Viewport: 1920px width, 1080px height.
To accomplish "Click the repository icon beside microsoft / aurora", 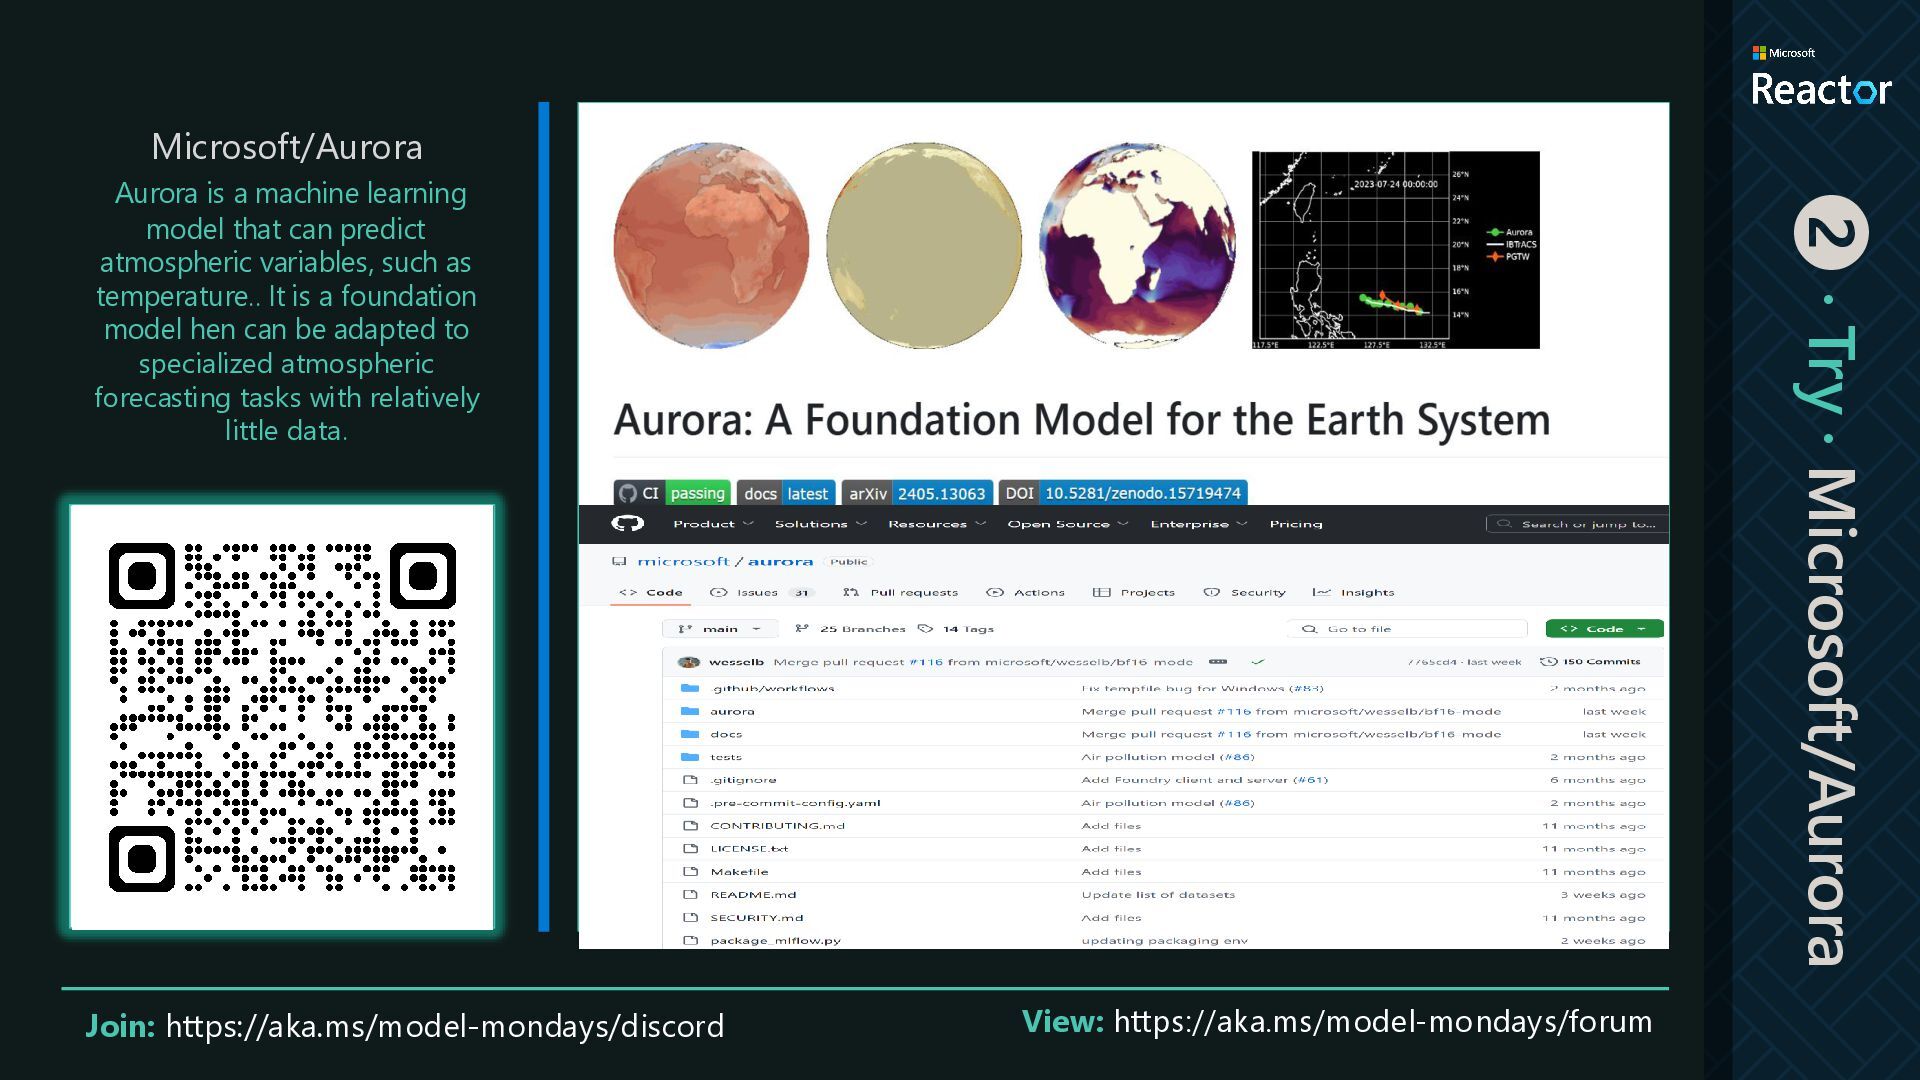I will click(619, 561).
